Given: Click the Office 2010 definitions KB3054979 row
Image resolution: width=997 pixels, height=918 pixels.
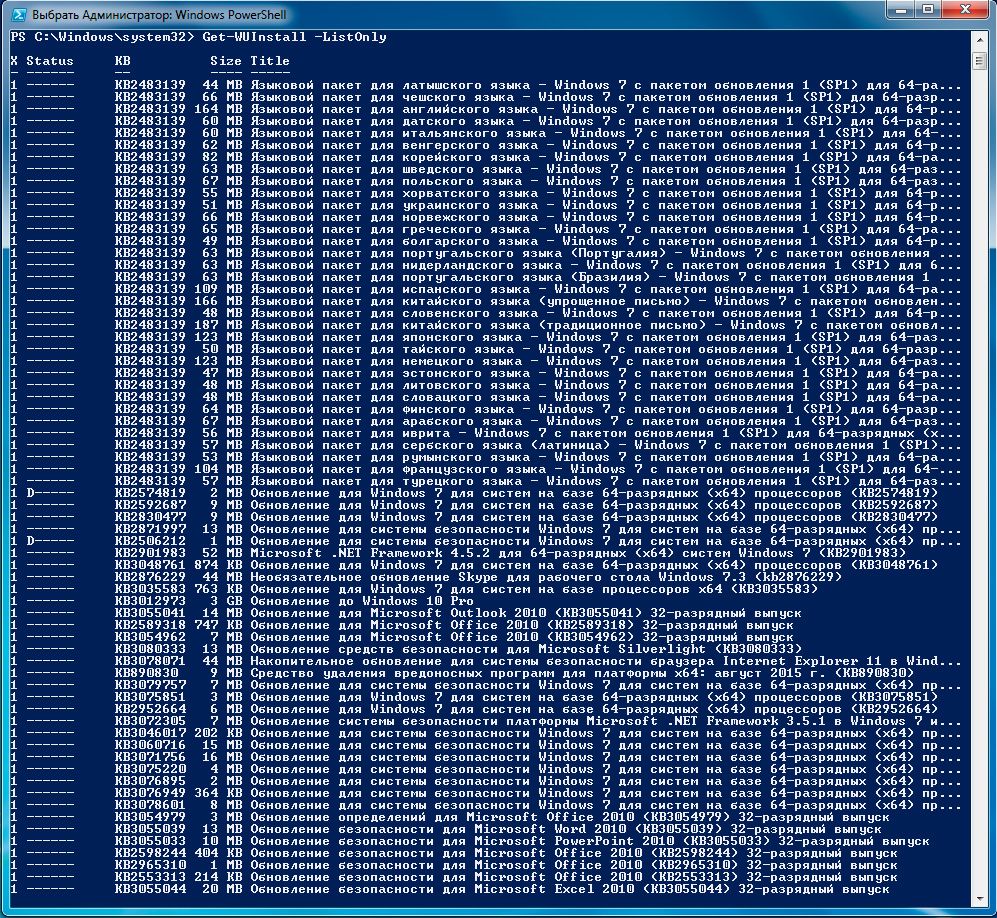Looking at the screenshot, I should (x=450, y=818).
